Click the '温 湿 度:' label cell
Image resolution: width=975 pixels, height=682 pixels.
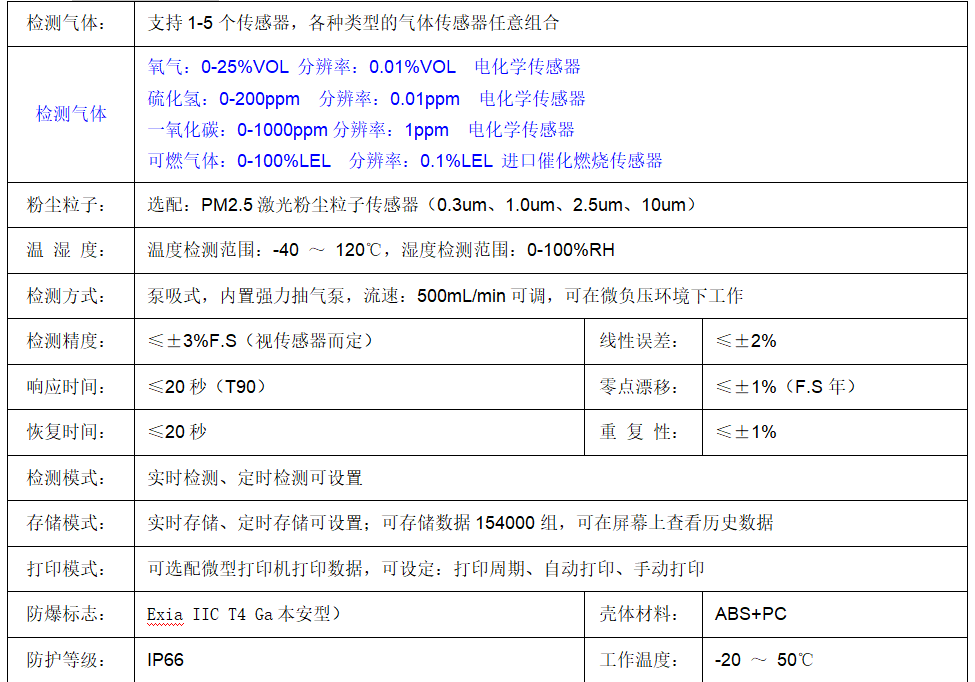71,251
